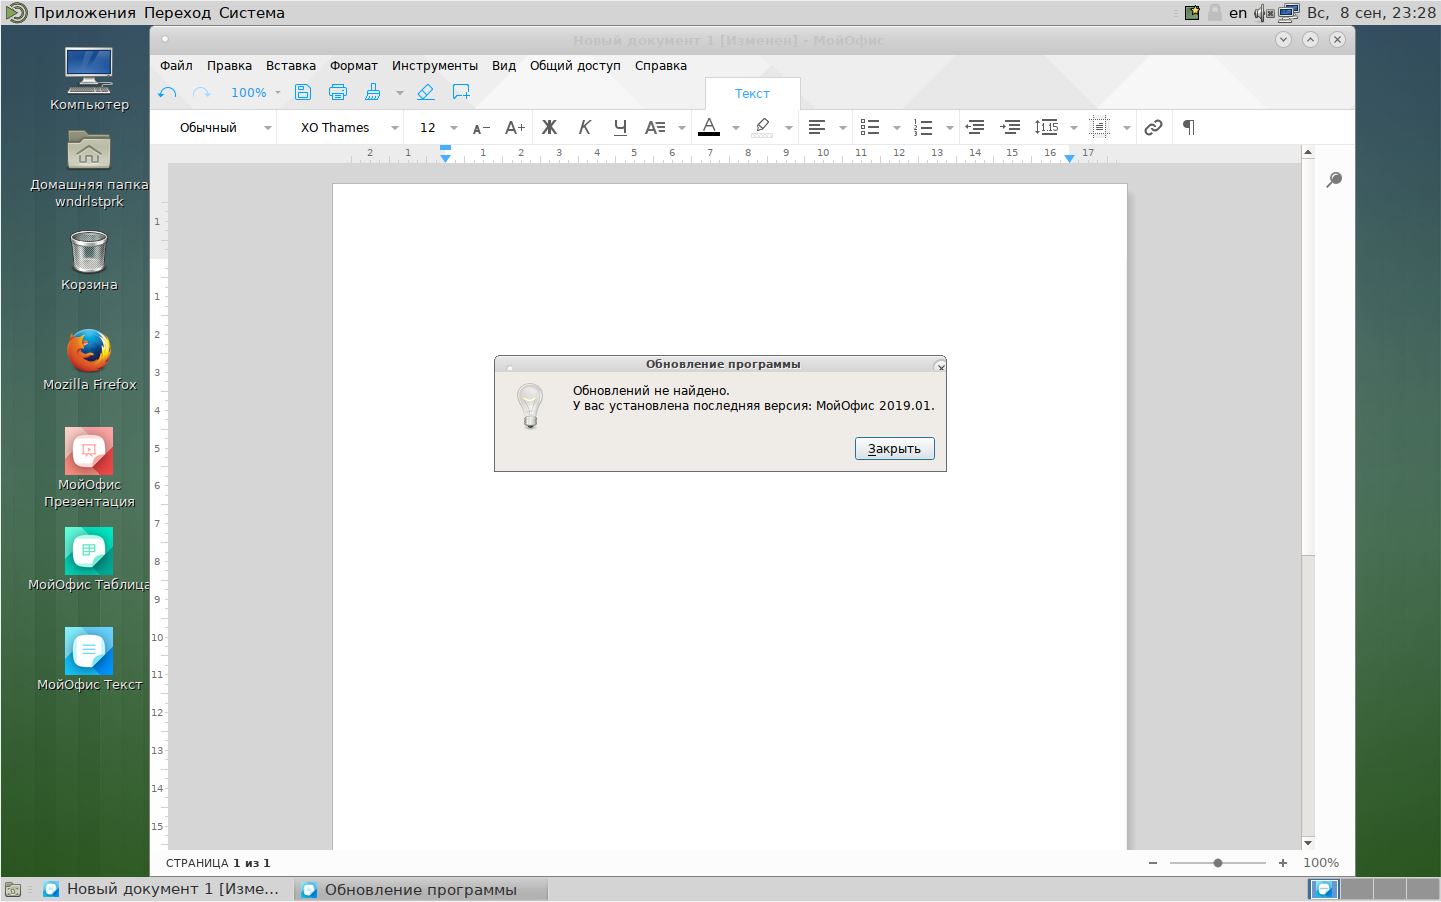Click the zoom slider handle in status bar

tap(1218, 862)
